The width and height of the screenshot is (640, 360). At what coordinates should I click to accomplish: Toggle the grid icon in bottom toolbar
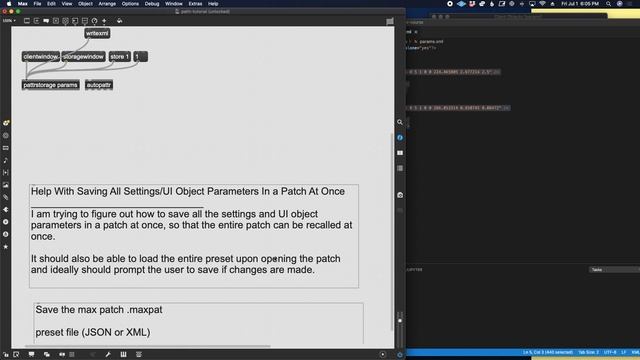[72, 355]
